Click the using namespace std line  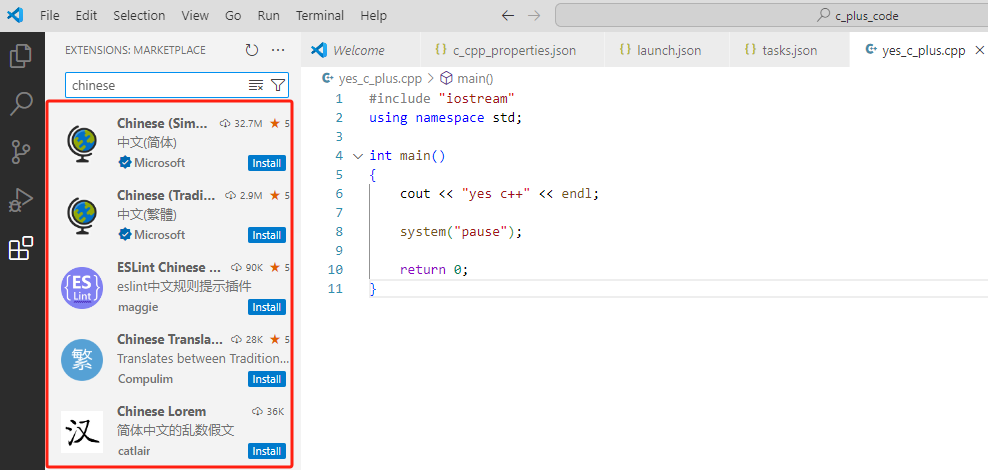446,117
